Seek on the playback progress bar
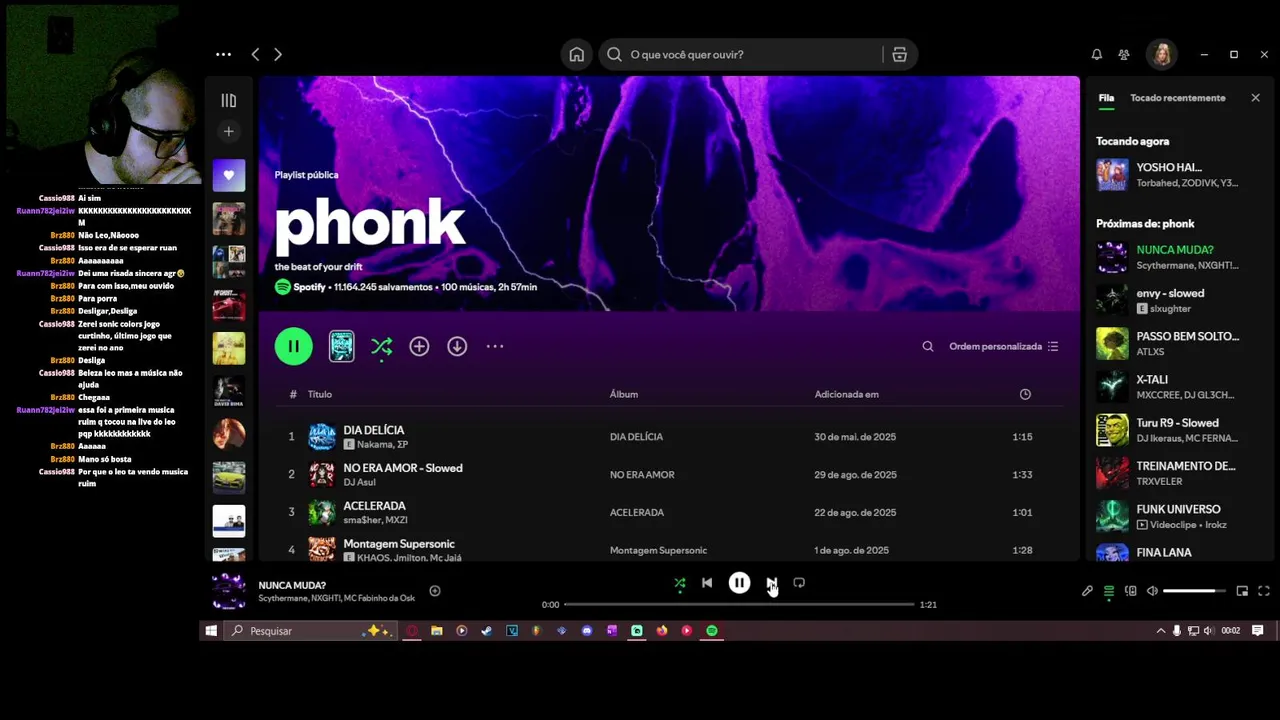 pos(739,604)
